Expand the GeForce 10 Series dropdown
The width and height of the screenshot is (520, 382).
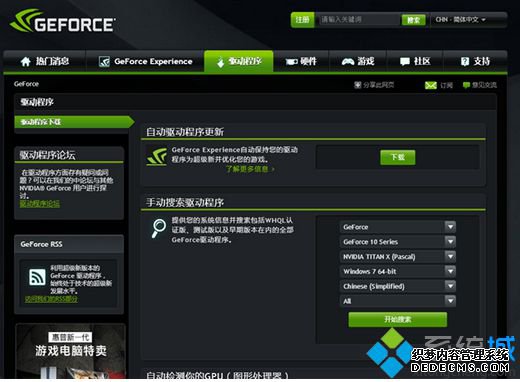click(x=398, y=242)
